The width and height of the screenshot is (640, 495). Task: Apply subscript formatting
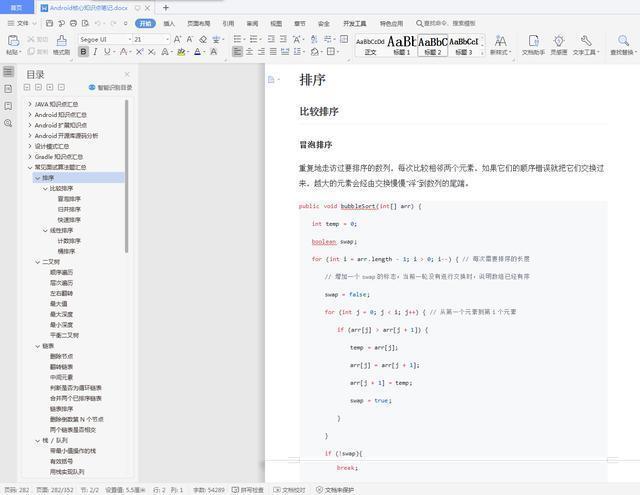[x=151, y=52]
